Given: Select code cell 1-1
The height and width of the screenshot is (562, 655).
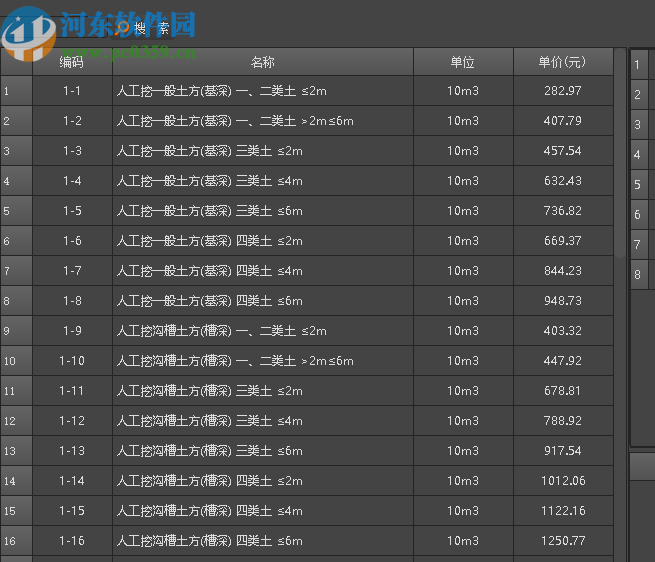Looking at the screenshot, I should pos(72,91).
